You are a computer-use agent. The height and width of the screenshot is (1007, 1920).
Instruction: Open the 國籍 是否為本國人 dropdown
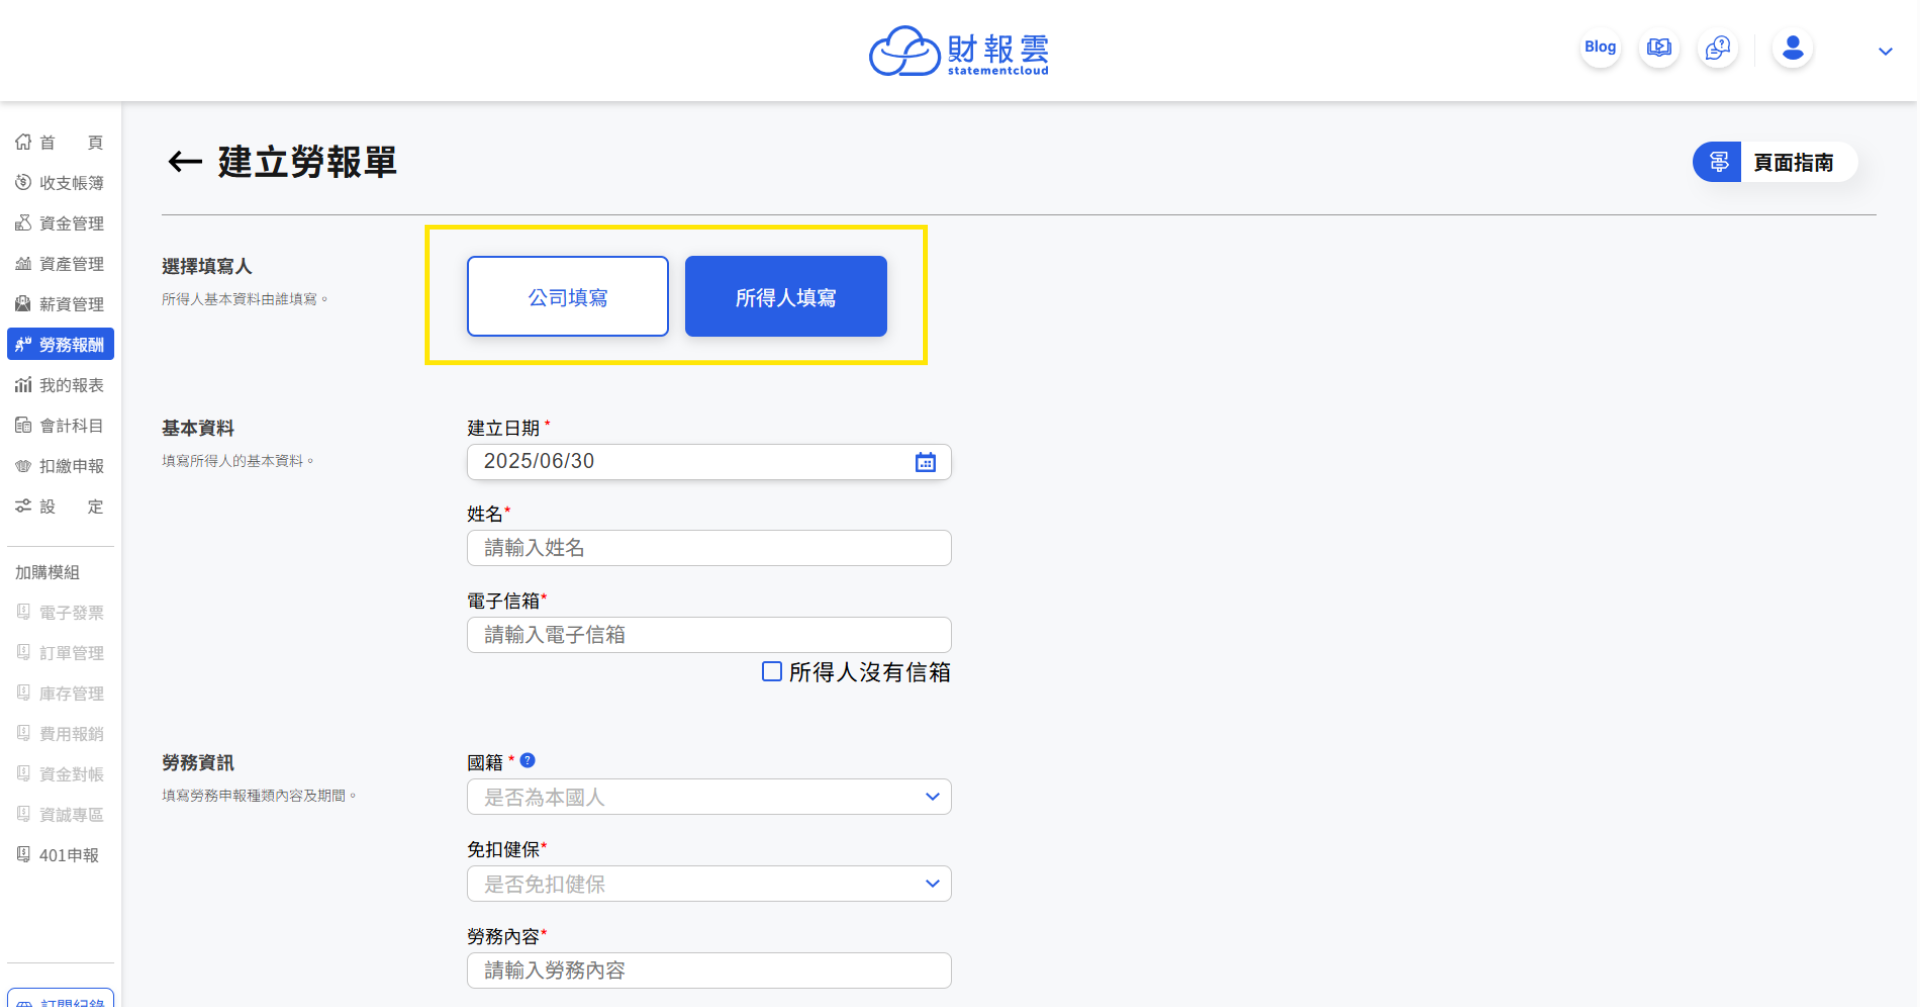708,797
